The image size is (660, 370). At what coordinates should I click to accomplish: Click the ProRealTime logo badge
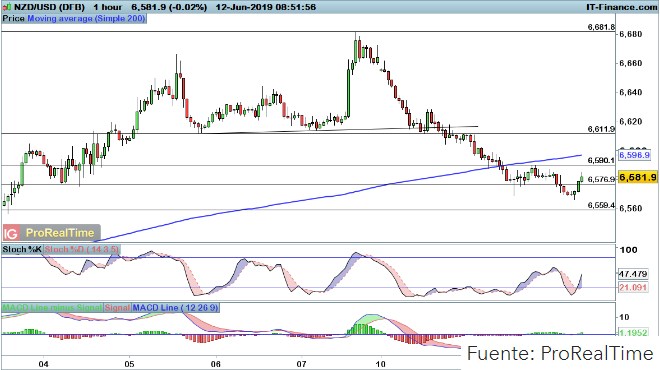[60, 232]
